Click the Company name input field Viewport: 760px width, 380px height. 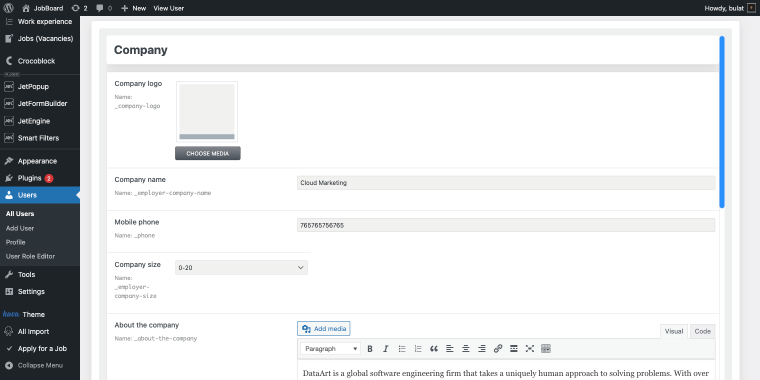pos(506,183)
